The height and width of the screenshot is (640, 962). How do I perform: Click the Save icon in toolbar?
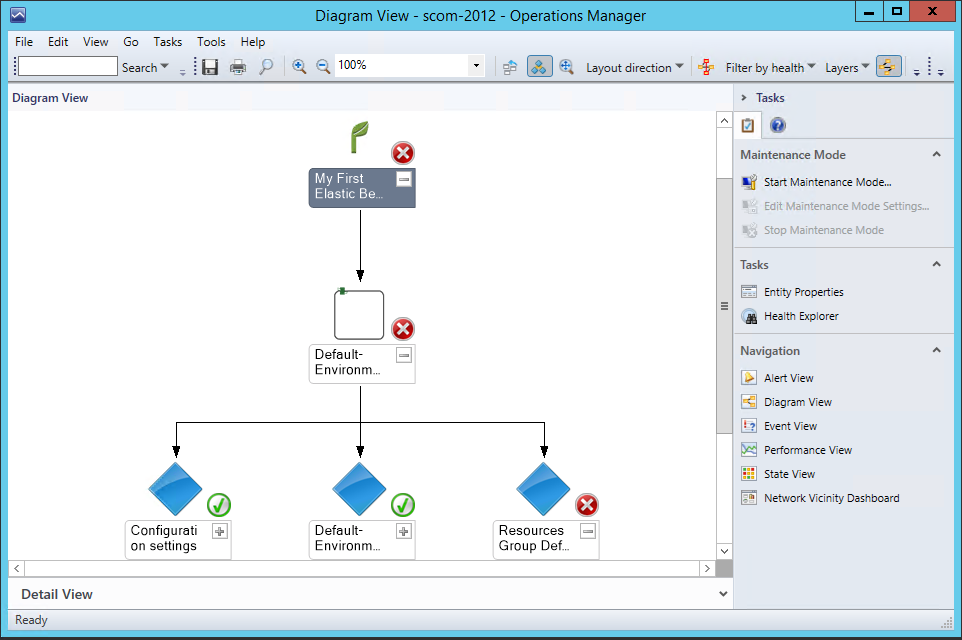point(210,67)
